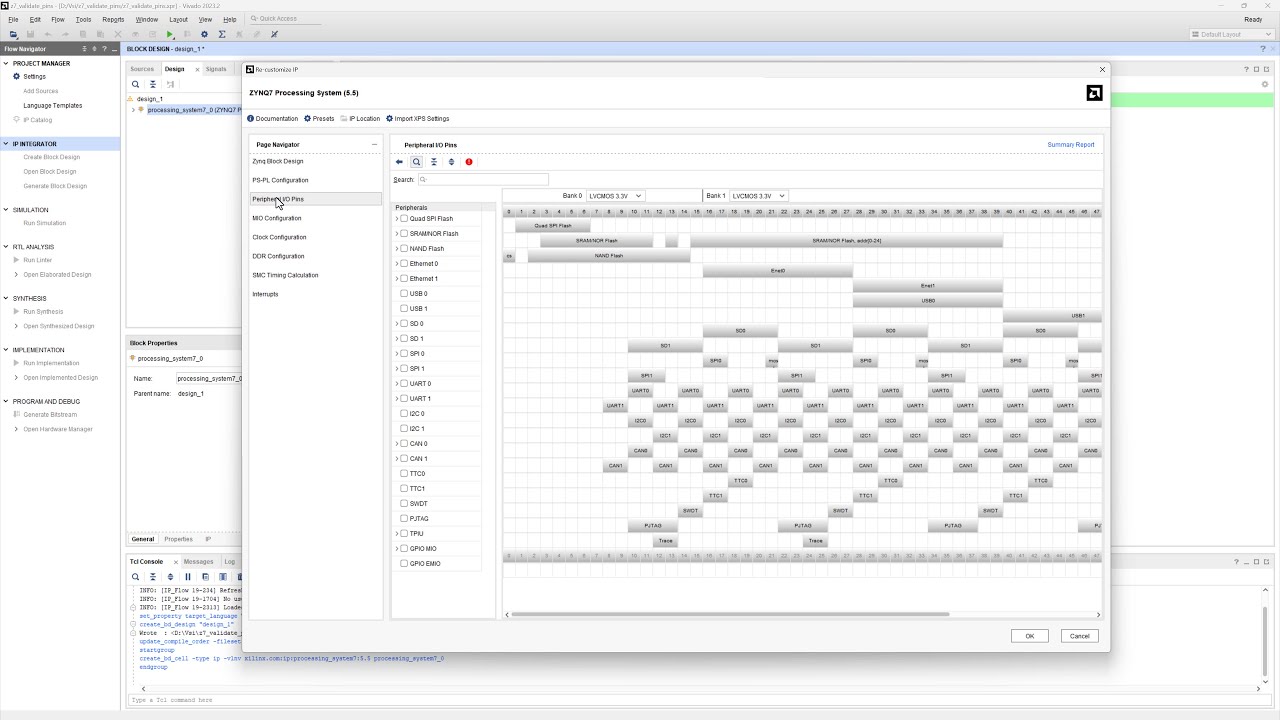Viewport: 1280px width, 720px height.
Task: Click Generate Block Design in Flow Navigator
Action: (x=55, y=186)
